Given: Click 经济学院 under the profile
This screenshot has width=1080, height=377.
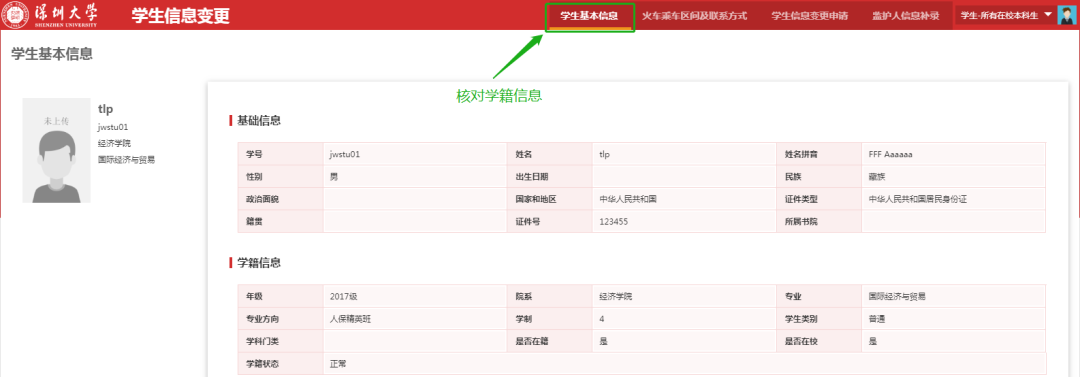Looking at the screenshot, I should tap(114, 143).
